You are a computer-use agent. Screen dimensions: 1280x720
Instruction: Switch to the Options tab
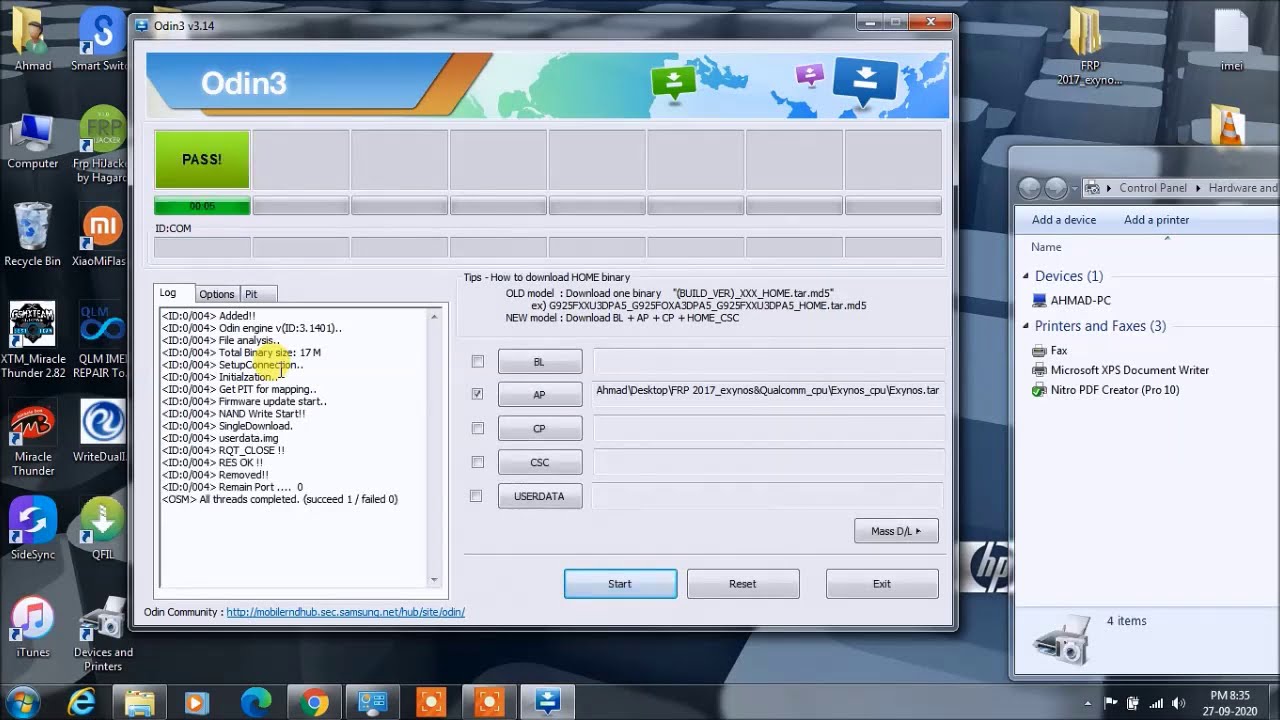tap(216, 294)
